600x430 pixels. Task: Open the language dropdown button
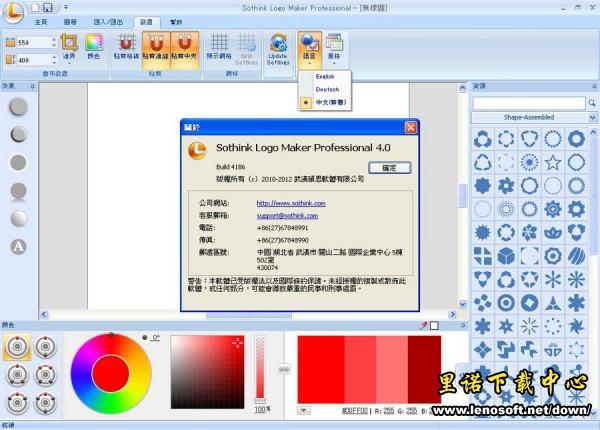click(310, 49)
